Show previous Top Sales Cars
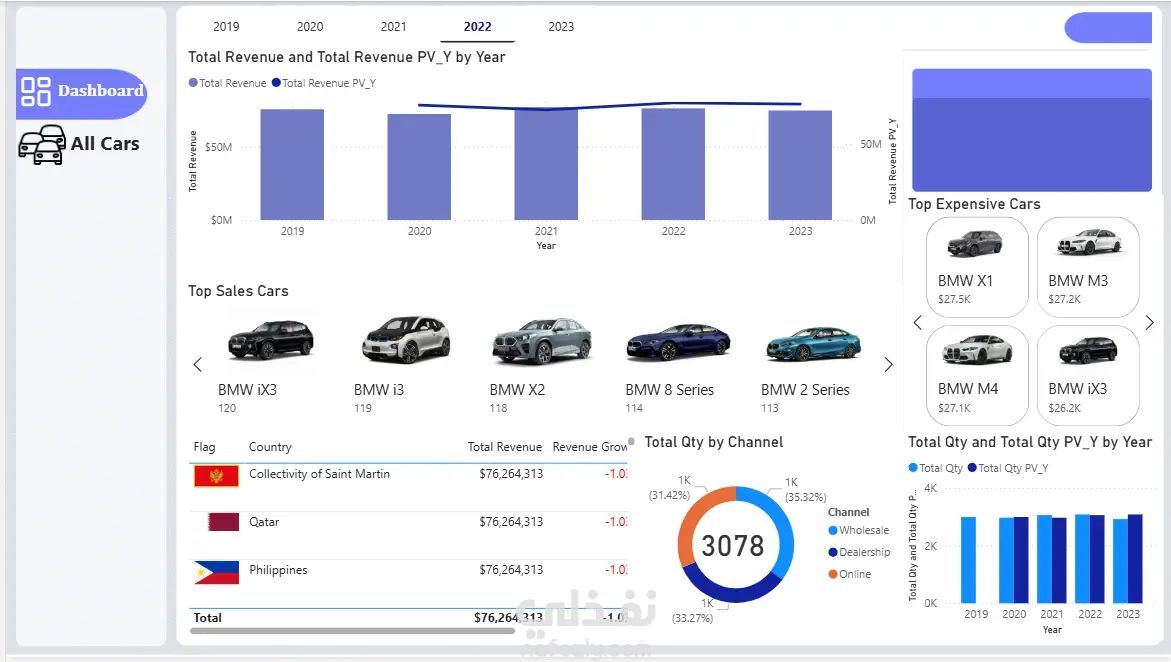Image resolution: width=1171 pixels, height=662 pixels. (x=198, y=365)
